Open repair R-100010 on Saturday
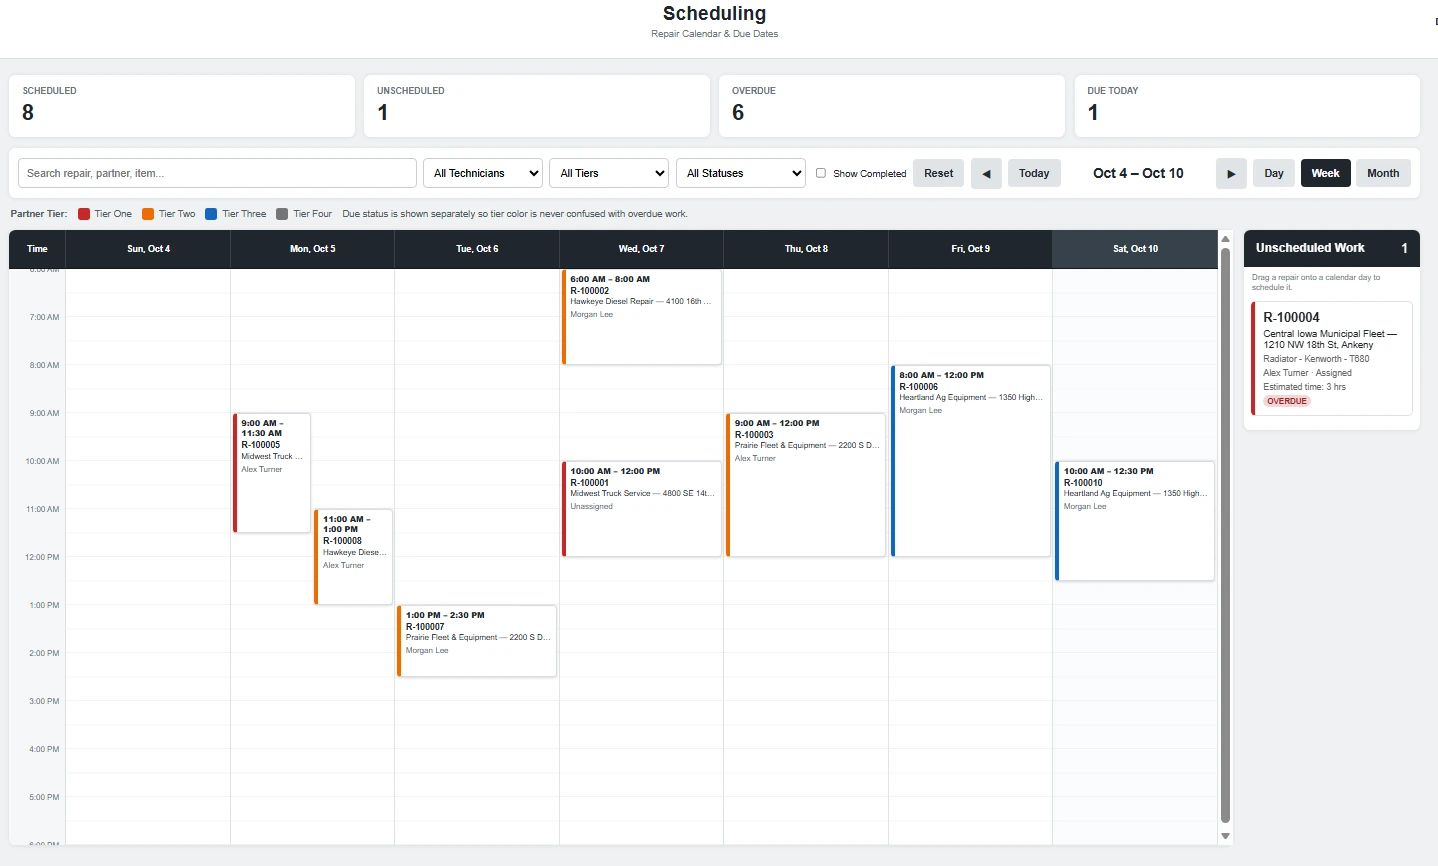The width and height of the screenshot is (1438, 866). (1135, 521)
